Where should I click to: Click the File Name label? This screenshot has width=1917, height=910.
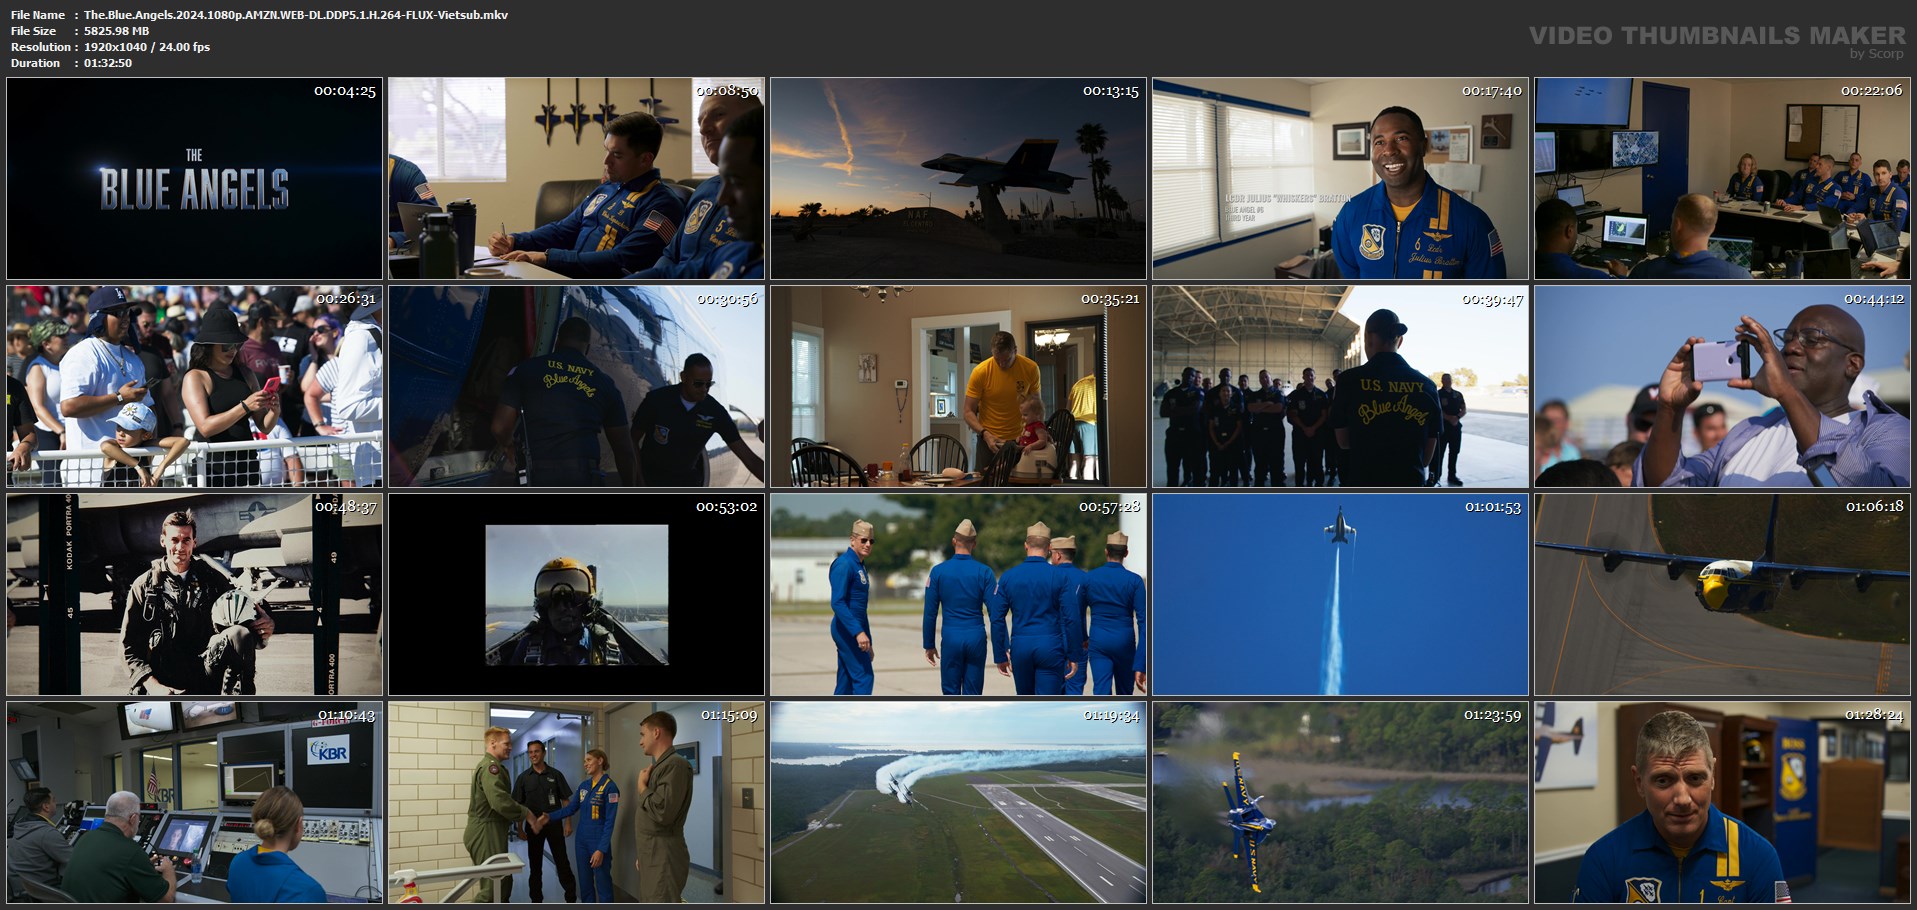point(38,15)
